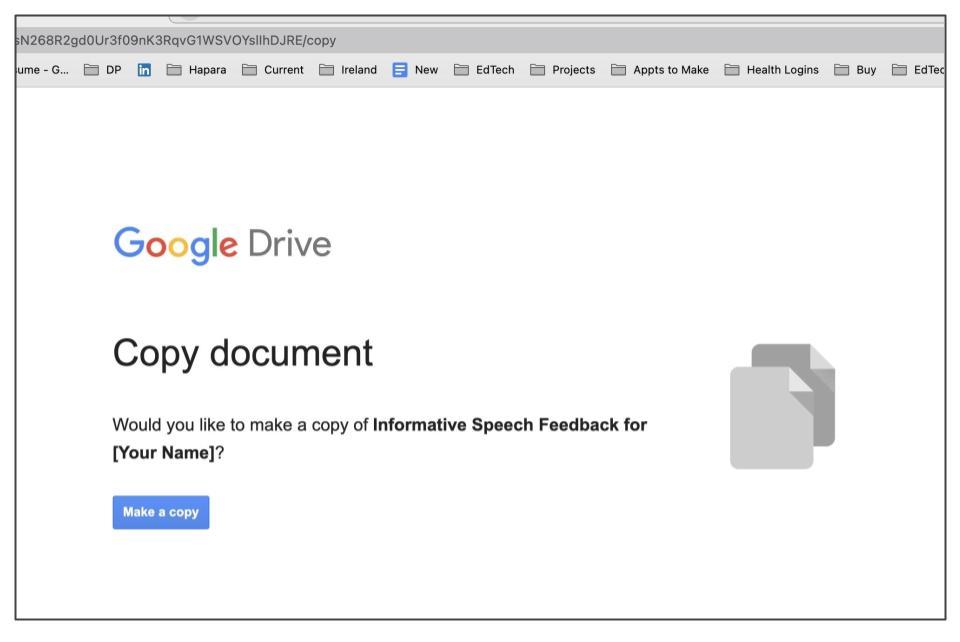Open the partially visible 'ume - G...' bookmark
960x642 pixels.
click(42, 70)
